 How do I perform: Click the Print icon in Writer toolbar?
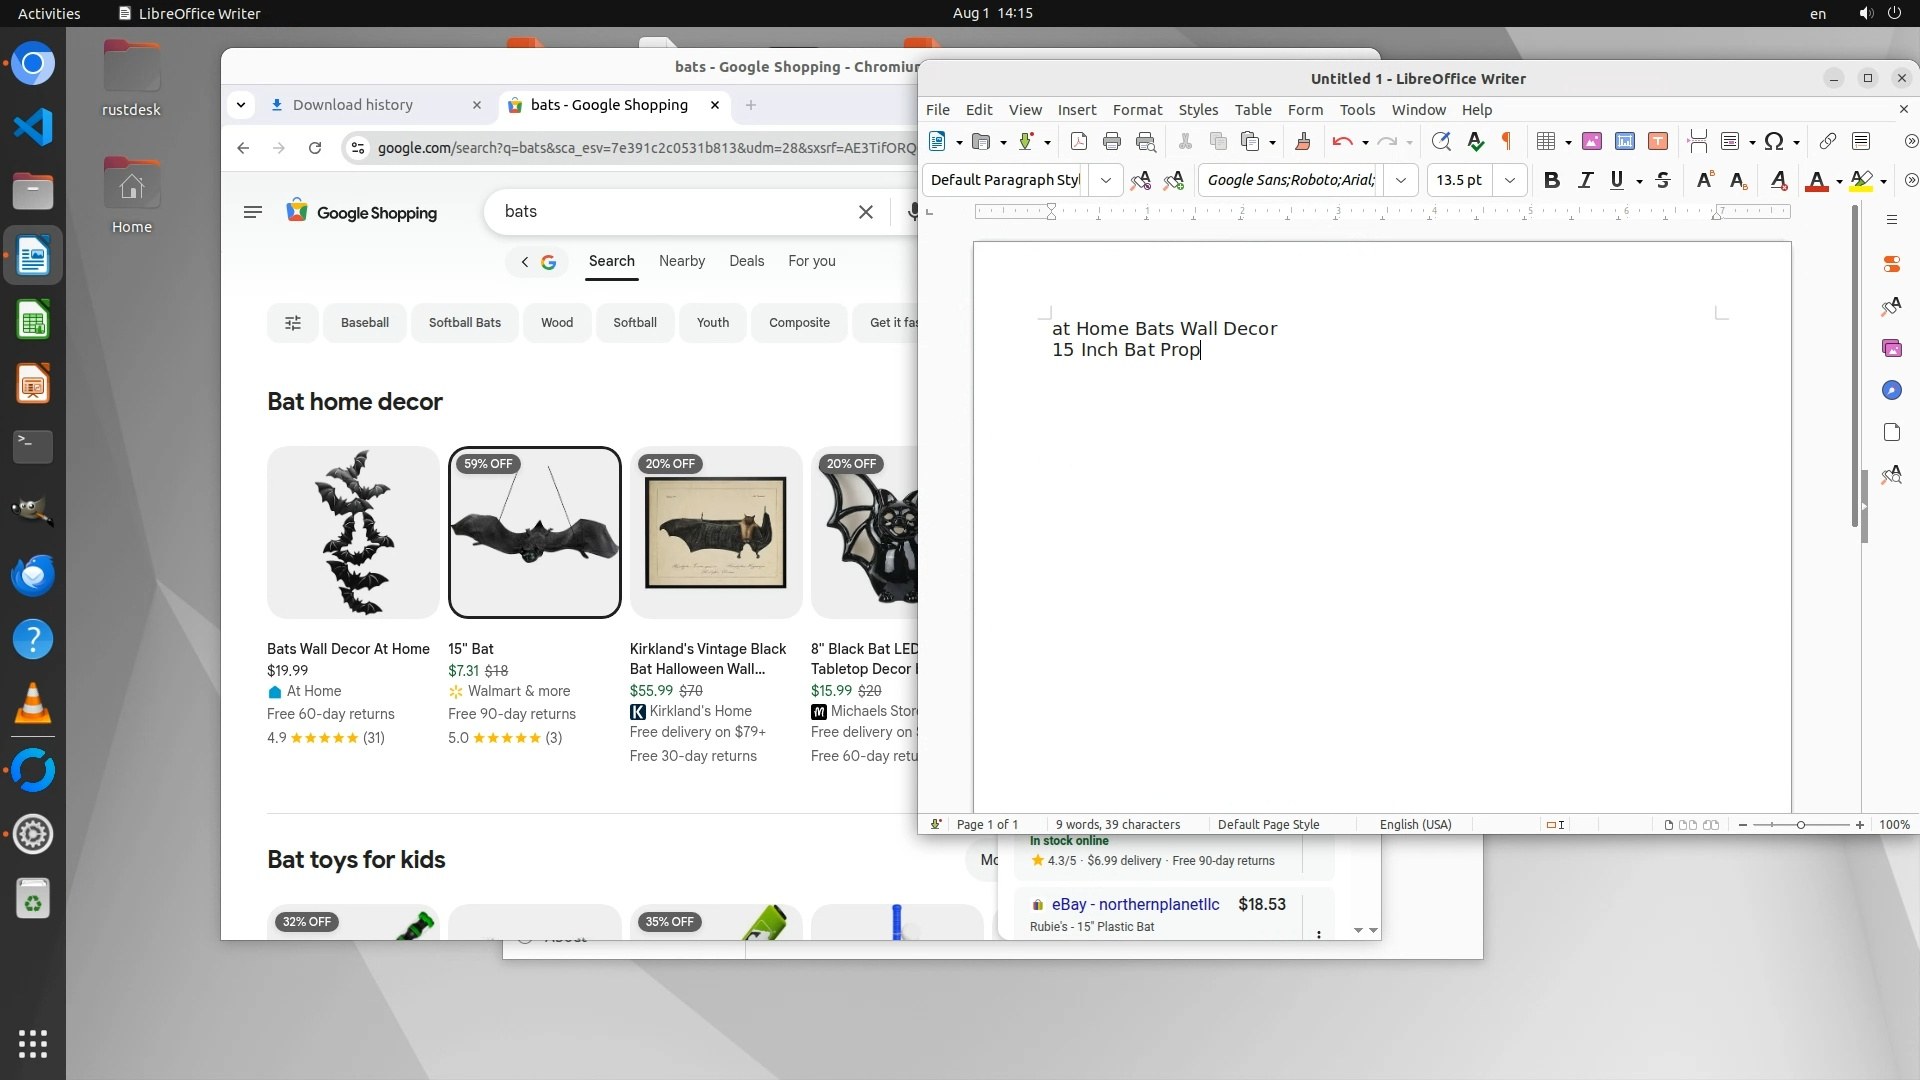click(x=1112, y=142)
